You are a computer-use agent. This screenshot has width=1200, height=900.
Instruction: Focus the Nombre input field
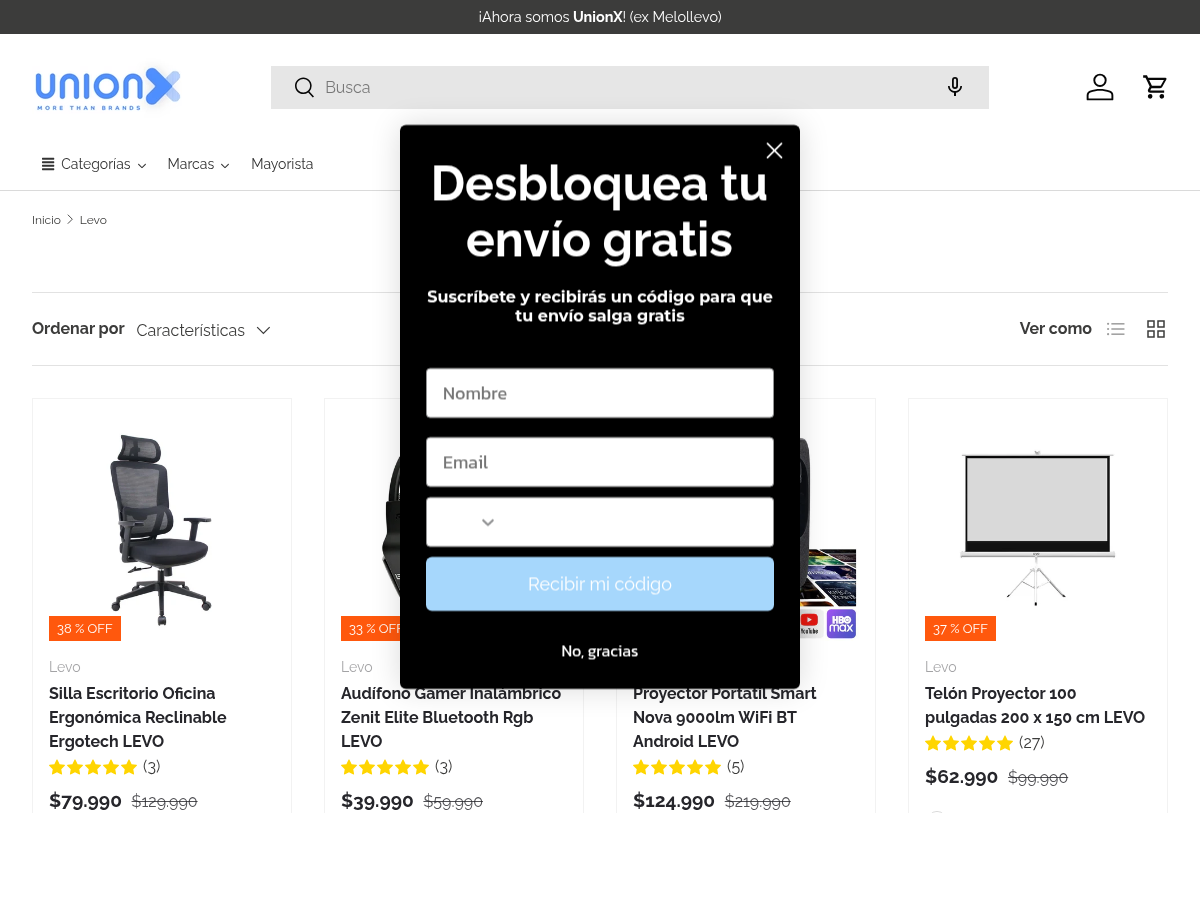pyautogui.click(x=600, y=393)
